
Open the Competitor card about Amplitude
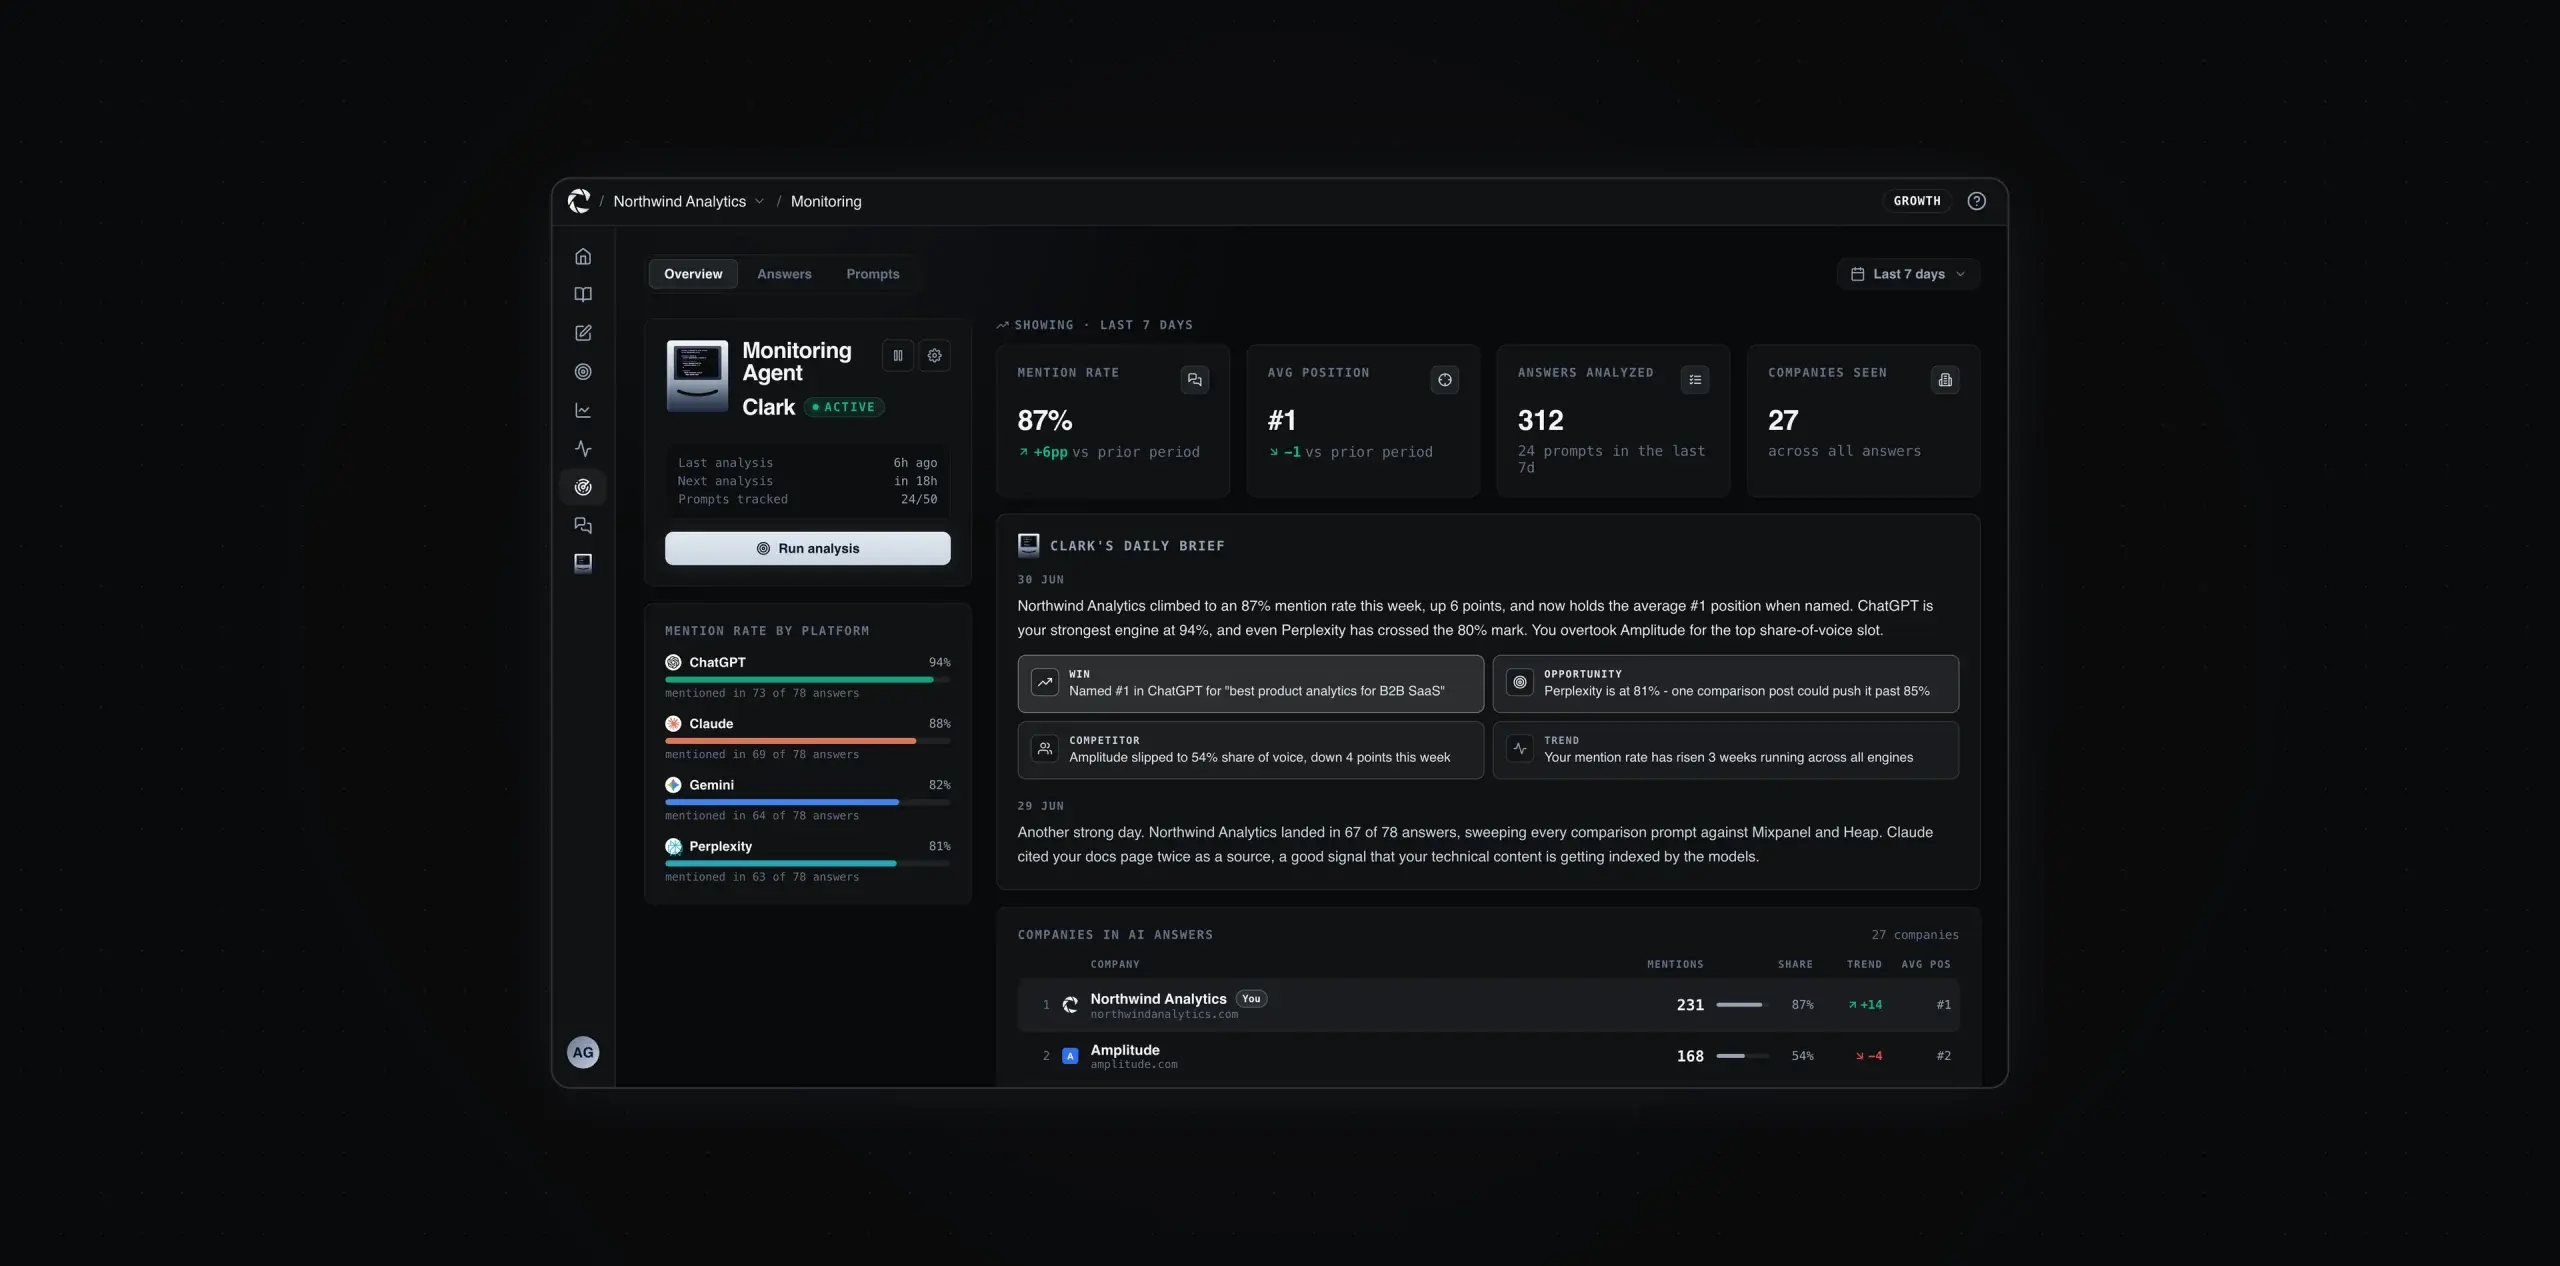(1250, 750)
